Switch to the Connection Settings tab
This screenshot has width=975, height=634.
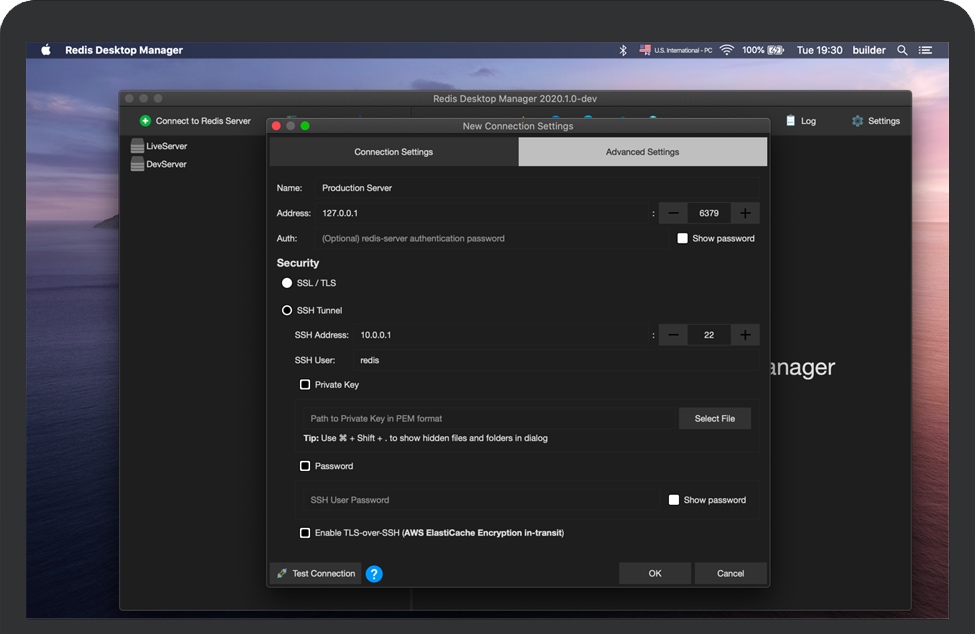click(x=393, y=152)
